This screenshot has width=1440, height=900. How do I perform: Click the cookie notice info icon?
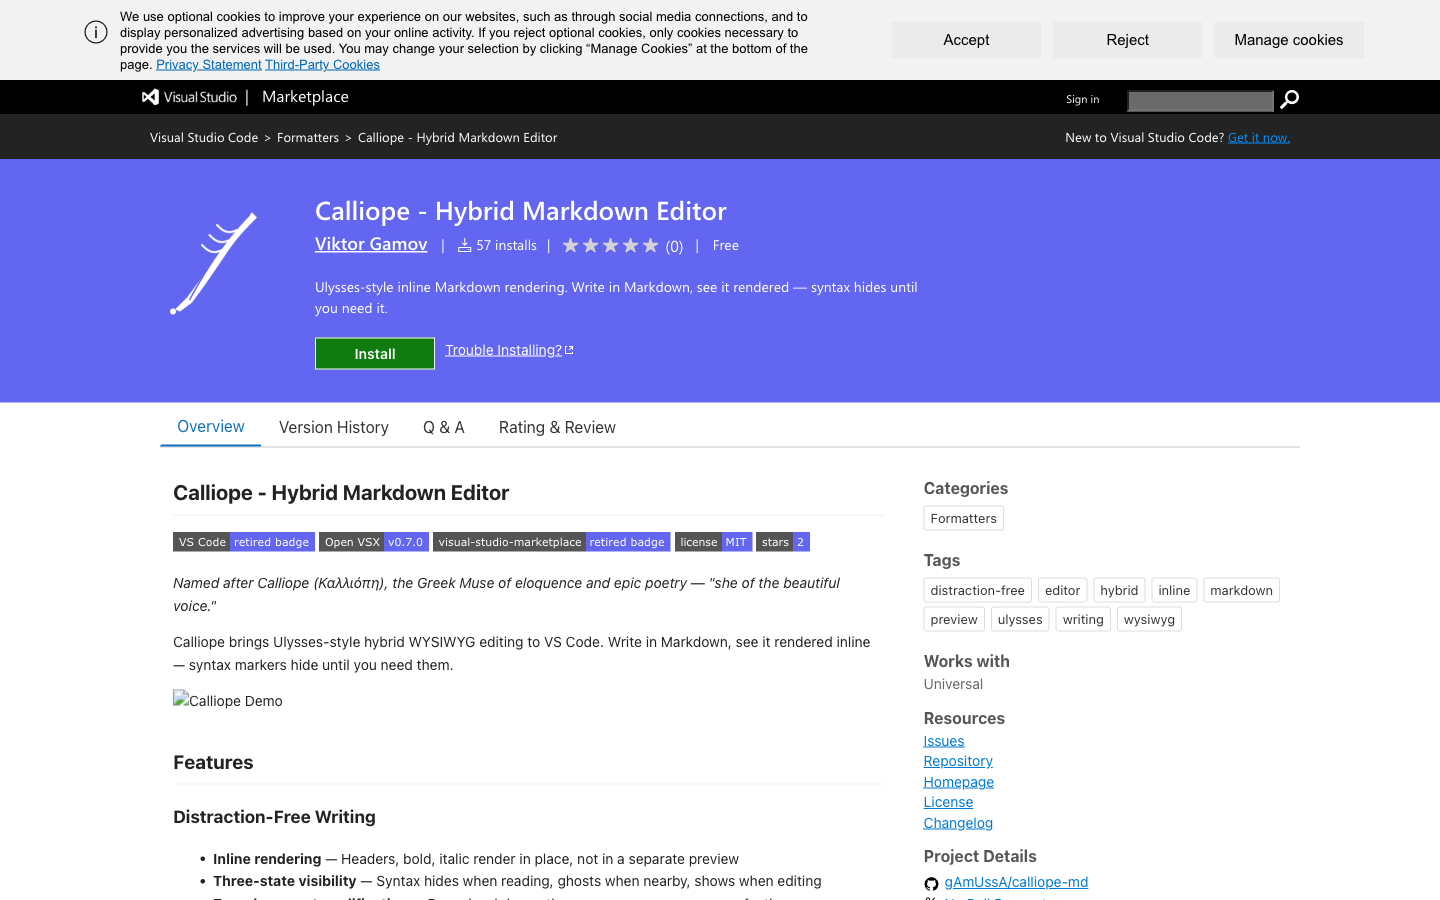[96, 32]
